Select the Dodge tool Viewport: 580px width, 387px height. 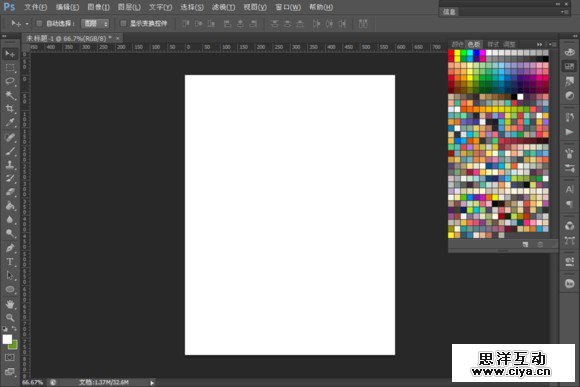pos(10,233)
